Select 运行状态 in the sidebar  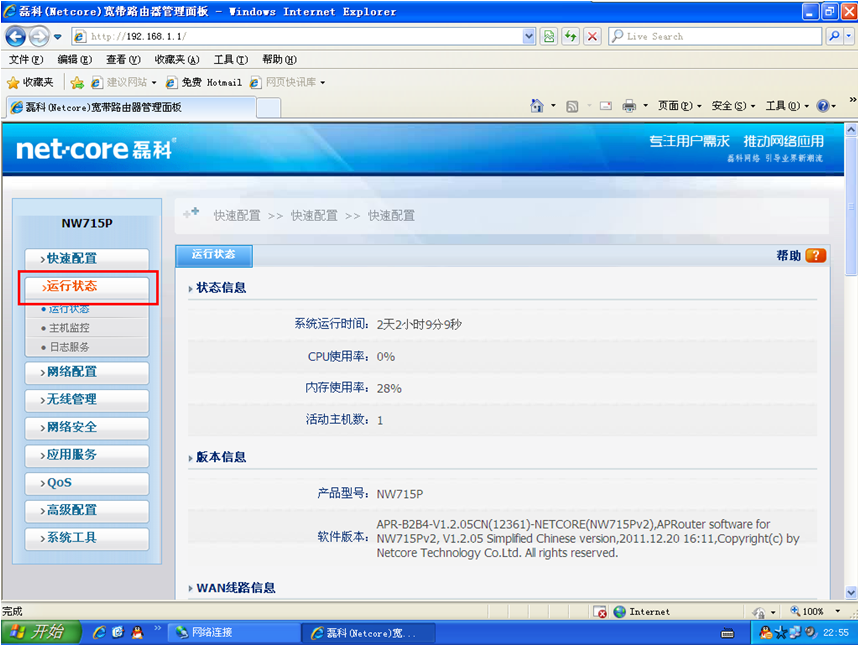(86, 286)
